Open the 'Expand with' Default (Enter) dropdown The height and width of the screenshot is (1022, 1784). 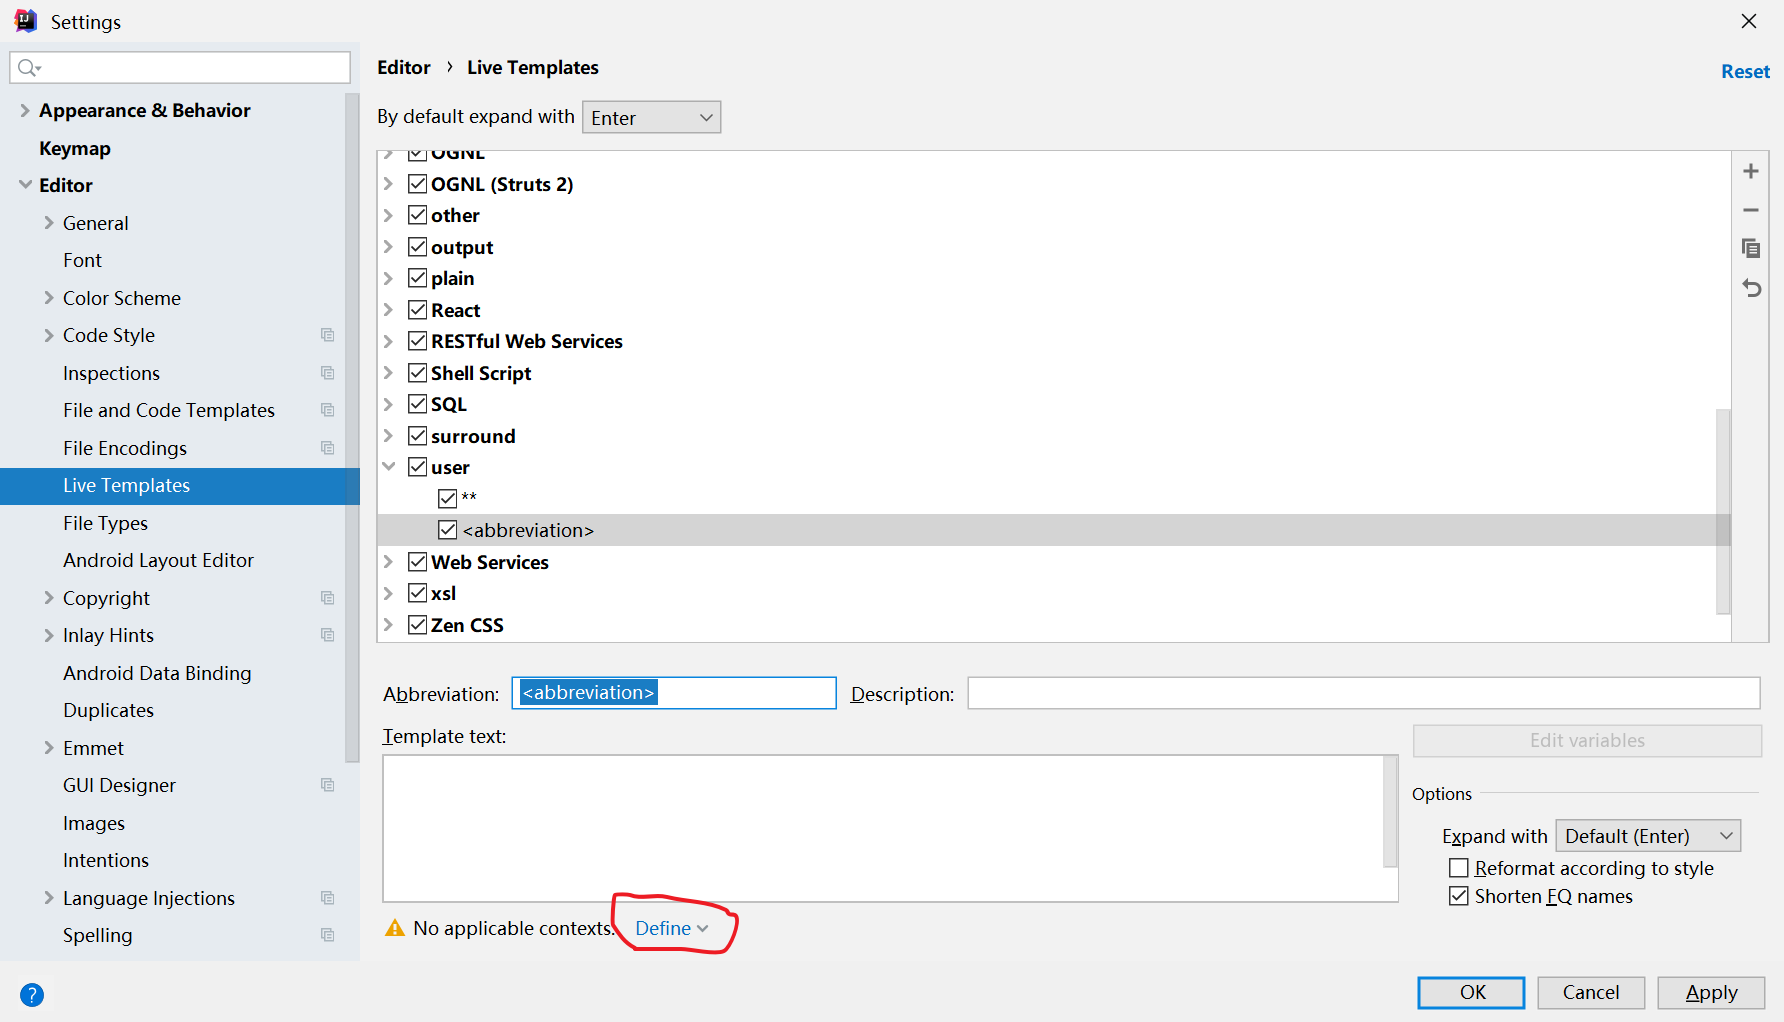tap(1647, 836)
